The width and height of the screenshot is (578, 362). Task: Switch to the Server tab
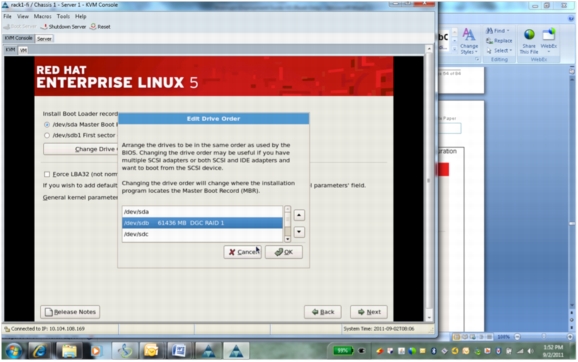click(44, 39)
